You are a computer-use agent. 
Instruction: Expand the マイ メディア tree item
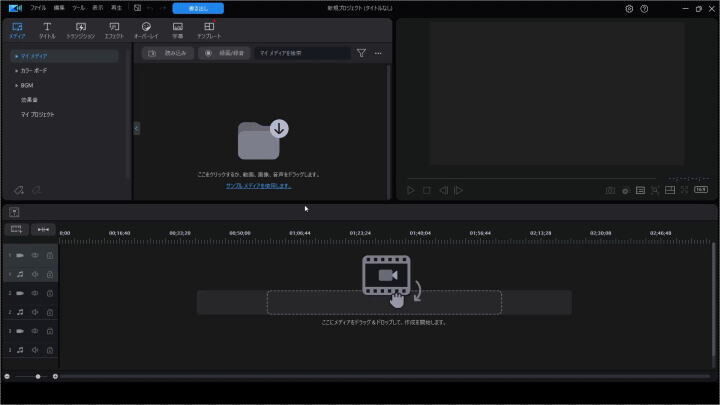(x=17, y=56)
